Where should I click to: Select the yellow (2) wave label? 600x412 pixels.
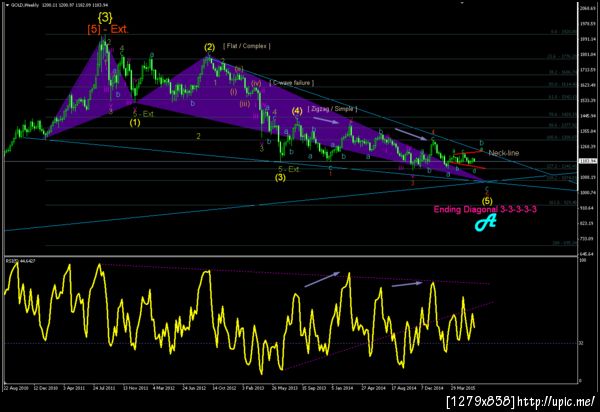tap(209, 47)
